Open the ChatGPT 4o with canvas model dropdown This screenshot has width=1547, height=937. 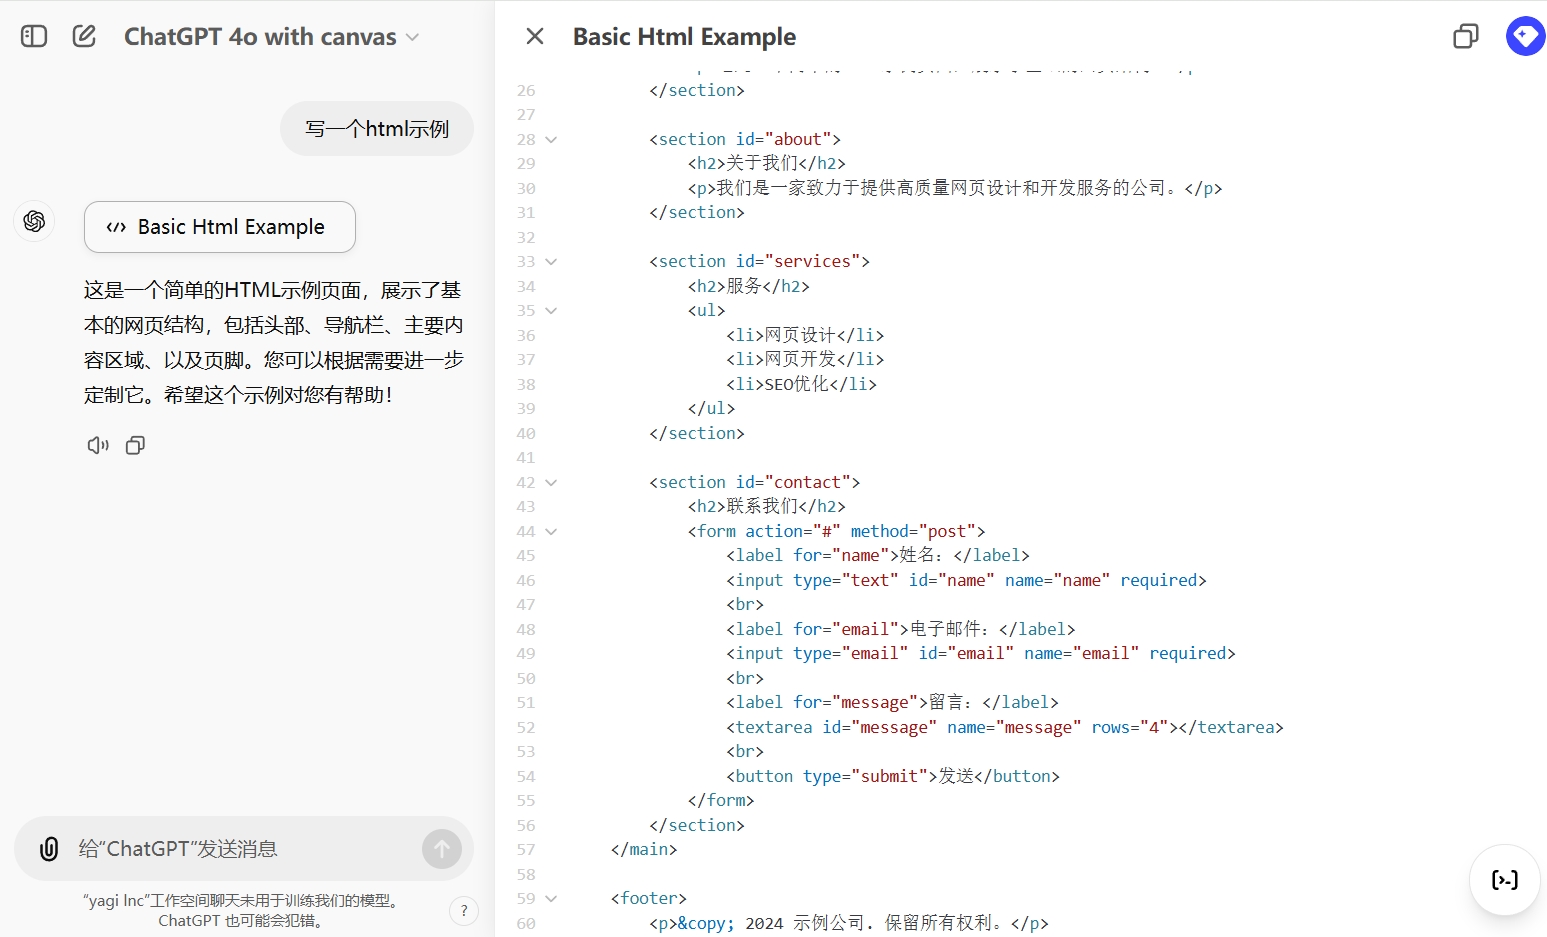pyautogui.click(x=271, y=37)
